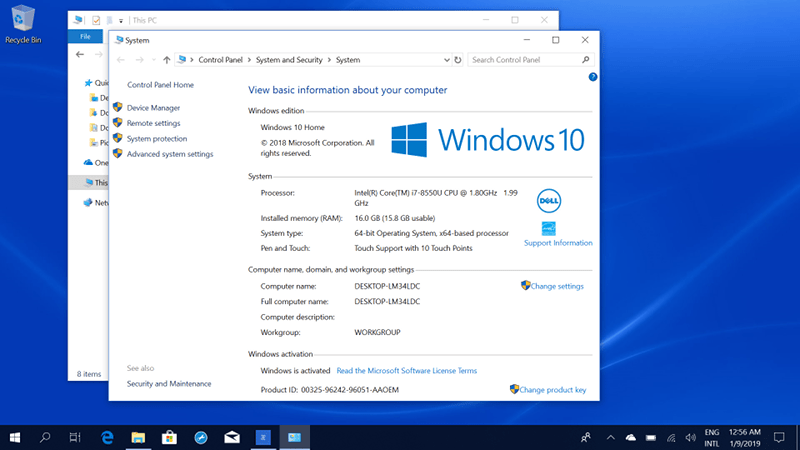Click the DESKTOP-LM34LDC full computer name value
The width and height of the screenshot is (800, 450).
[x=387, y=302]
